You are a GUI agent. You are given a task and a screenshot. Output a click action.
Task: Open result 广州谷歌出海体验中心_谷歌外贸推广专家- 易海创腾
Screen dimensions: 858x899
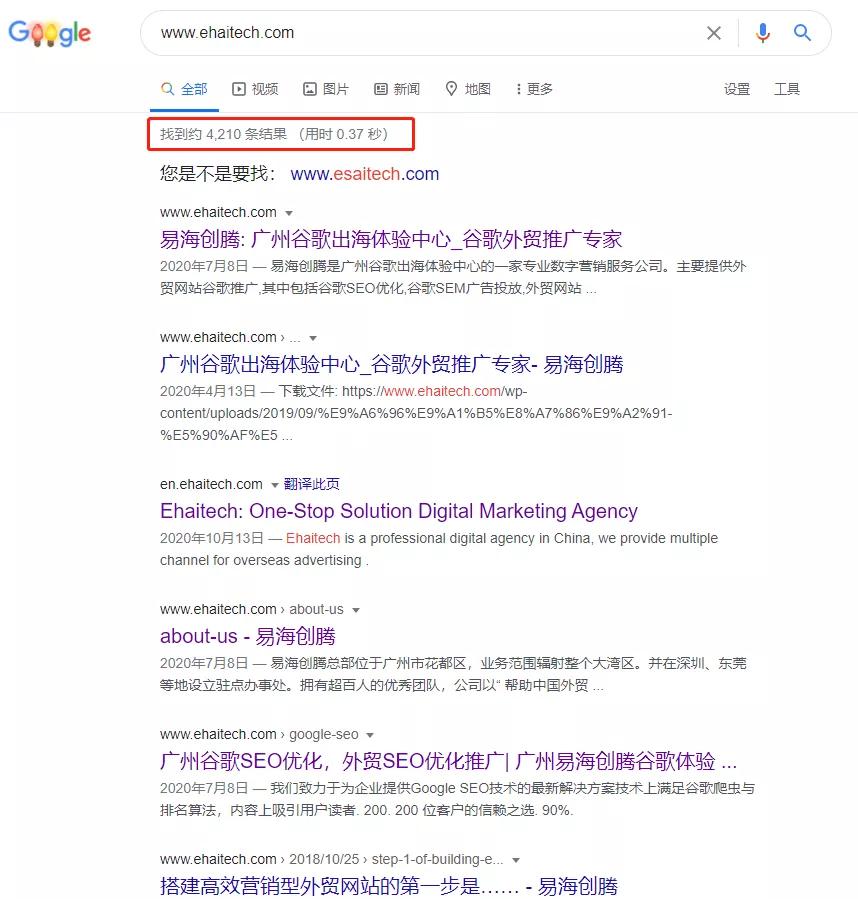(392, 364)
